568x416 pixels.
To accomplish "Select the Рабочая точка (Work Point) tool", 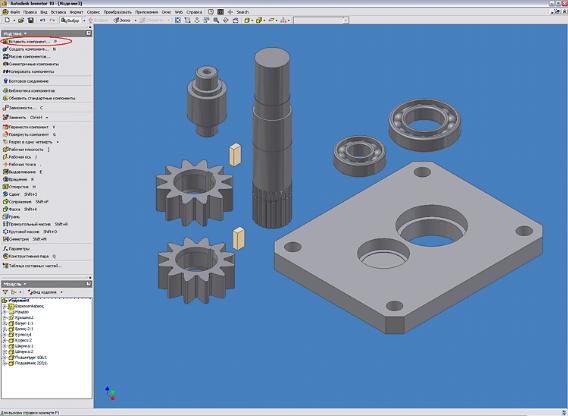I will (20, 165).
